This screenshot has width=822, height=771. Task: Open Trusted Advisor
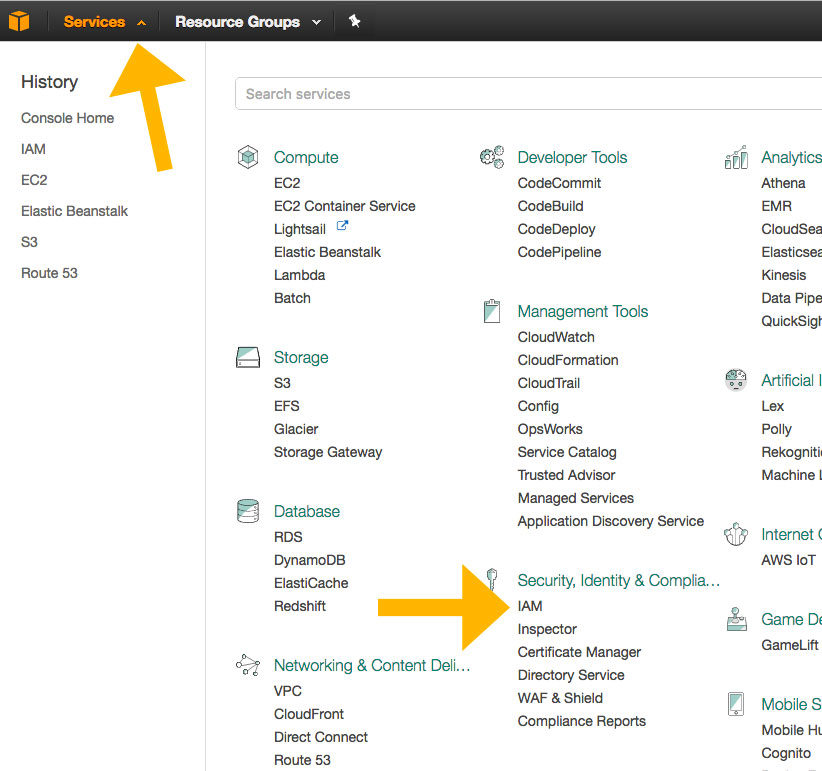coord(567,475)
